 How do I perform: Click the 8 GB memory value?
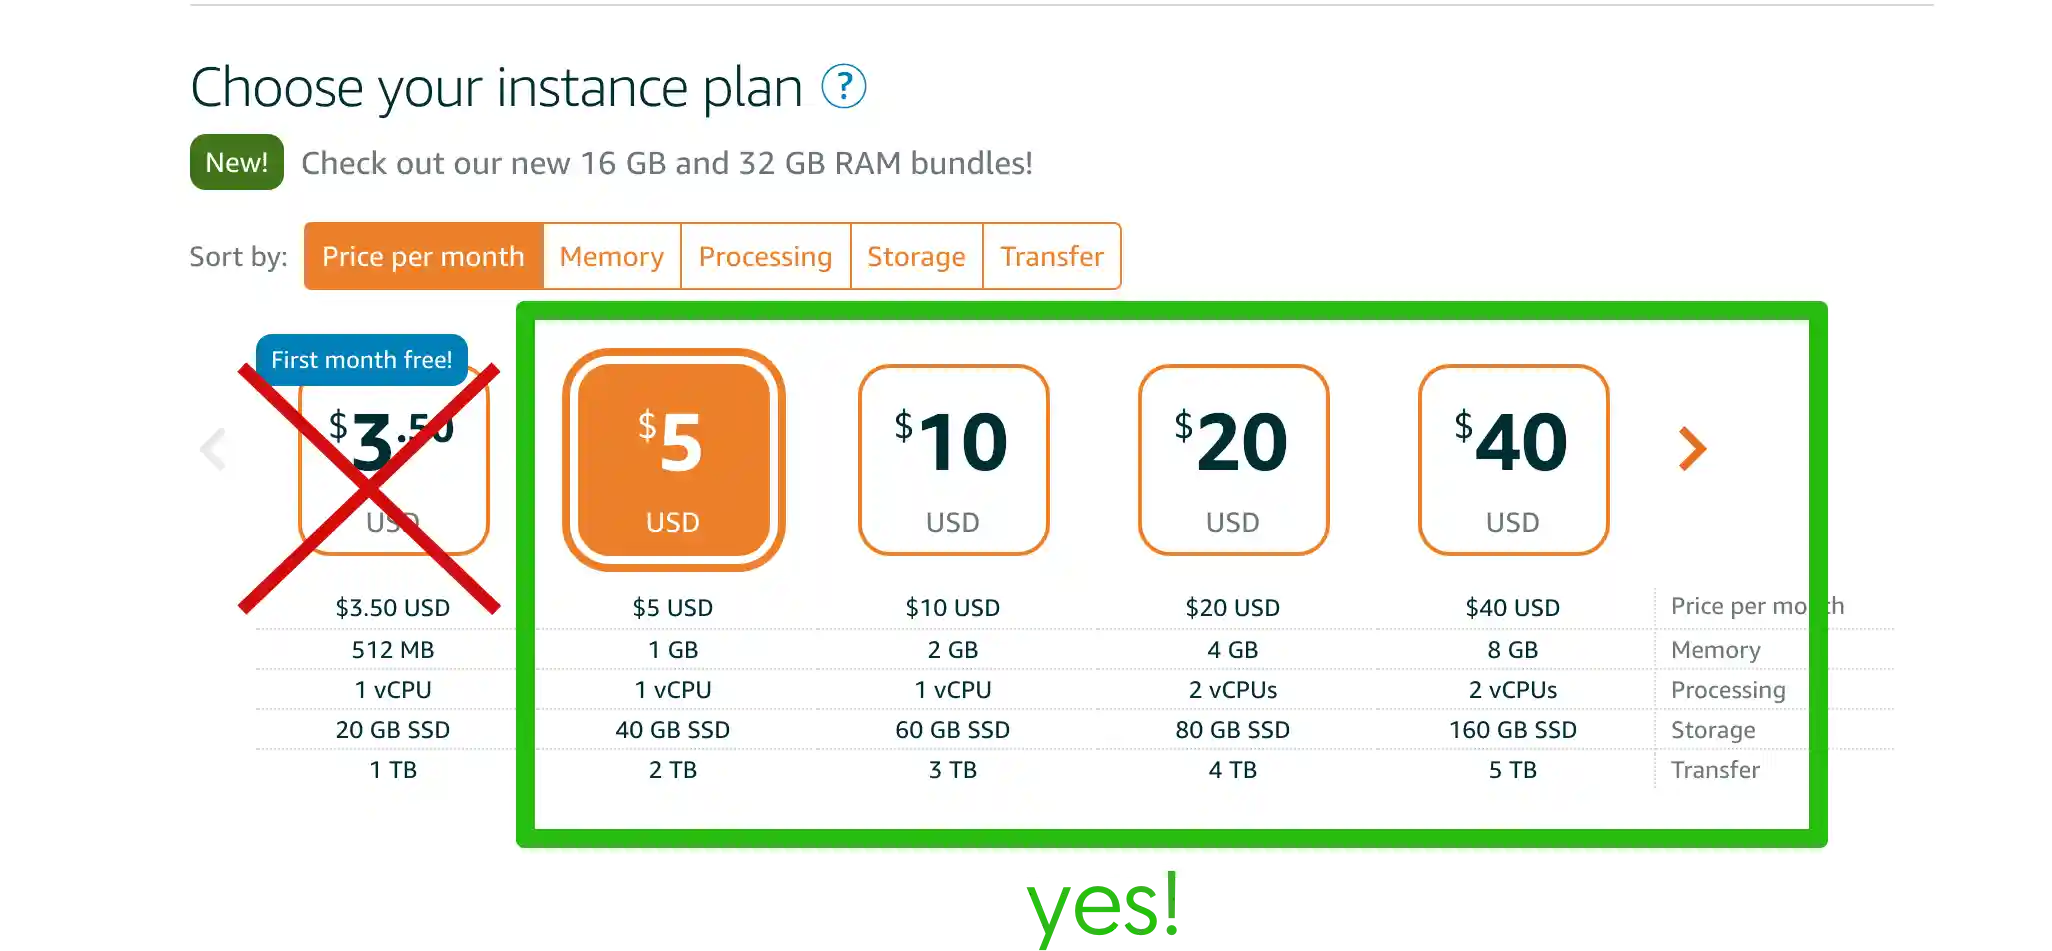[1513, 650]
